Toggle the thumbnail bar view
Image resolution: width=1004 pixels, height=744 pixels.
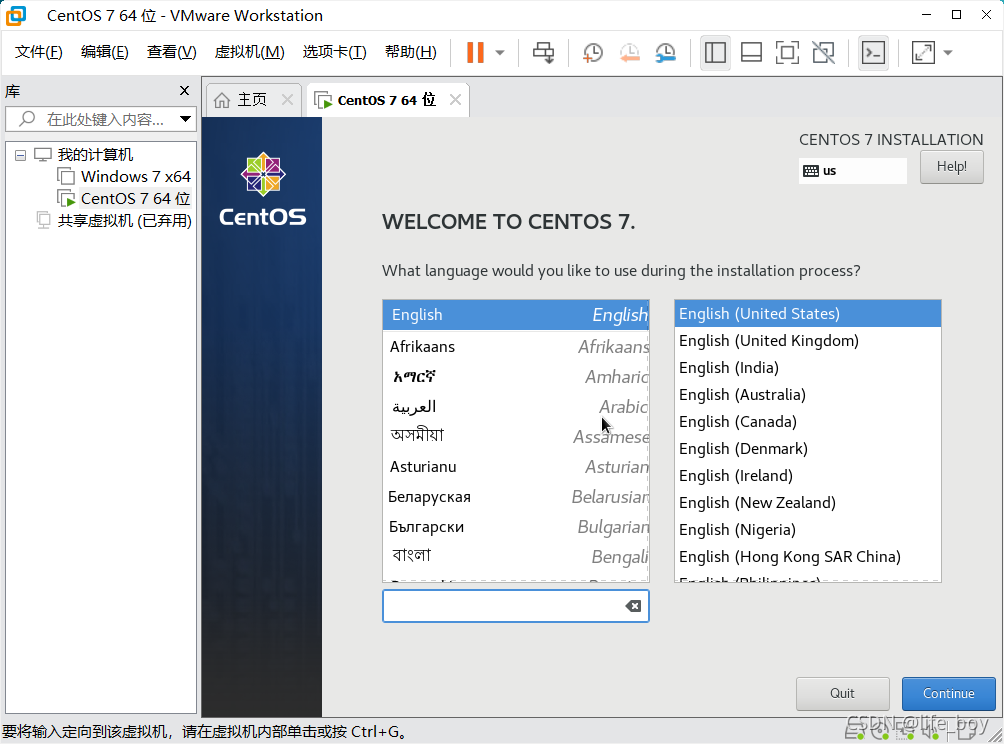pyautogui.click(x=751, y=53)
